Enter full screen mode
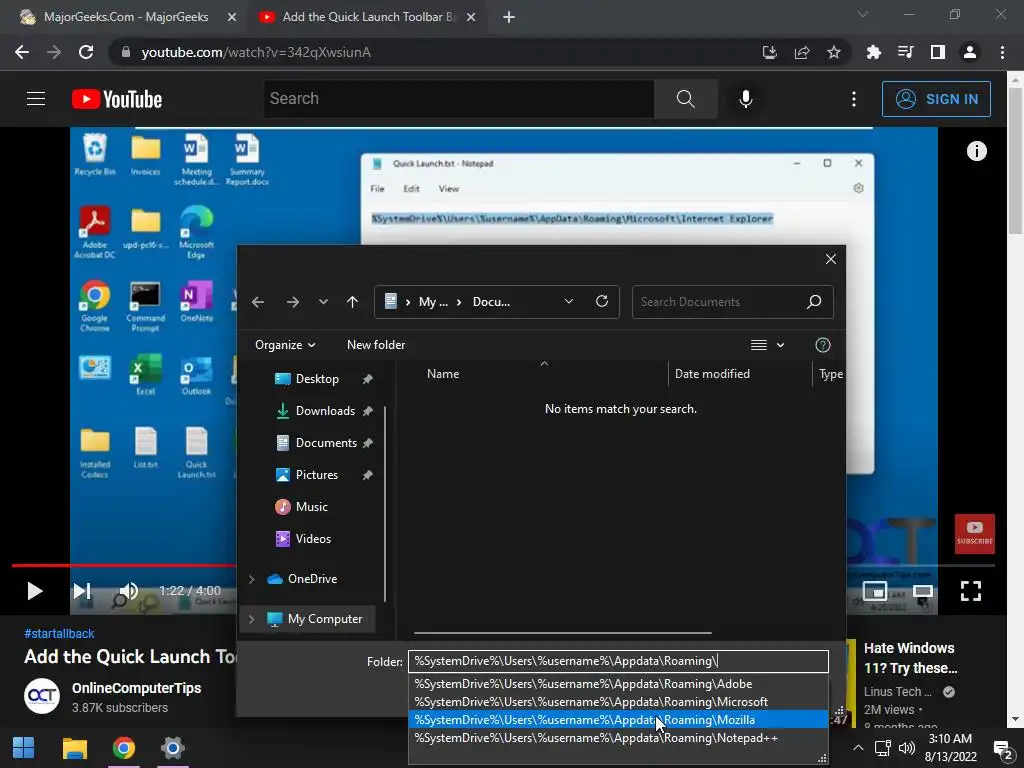The width and height of the screenshot is (1024, 768). coord(970,591)
